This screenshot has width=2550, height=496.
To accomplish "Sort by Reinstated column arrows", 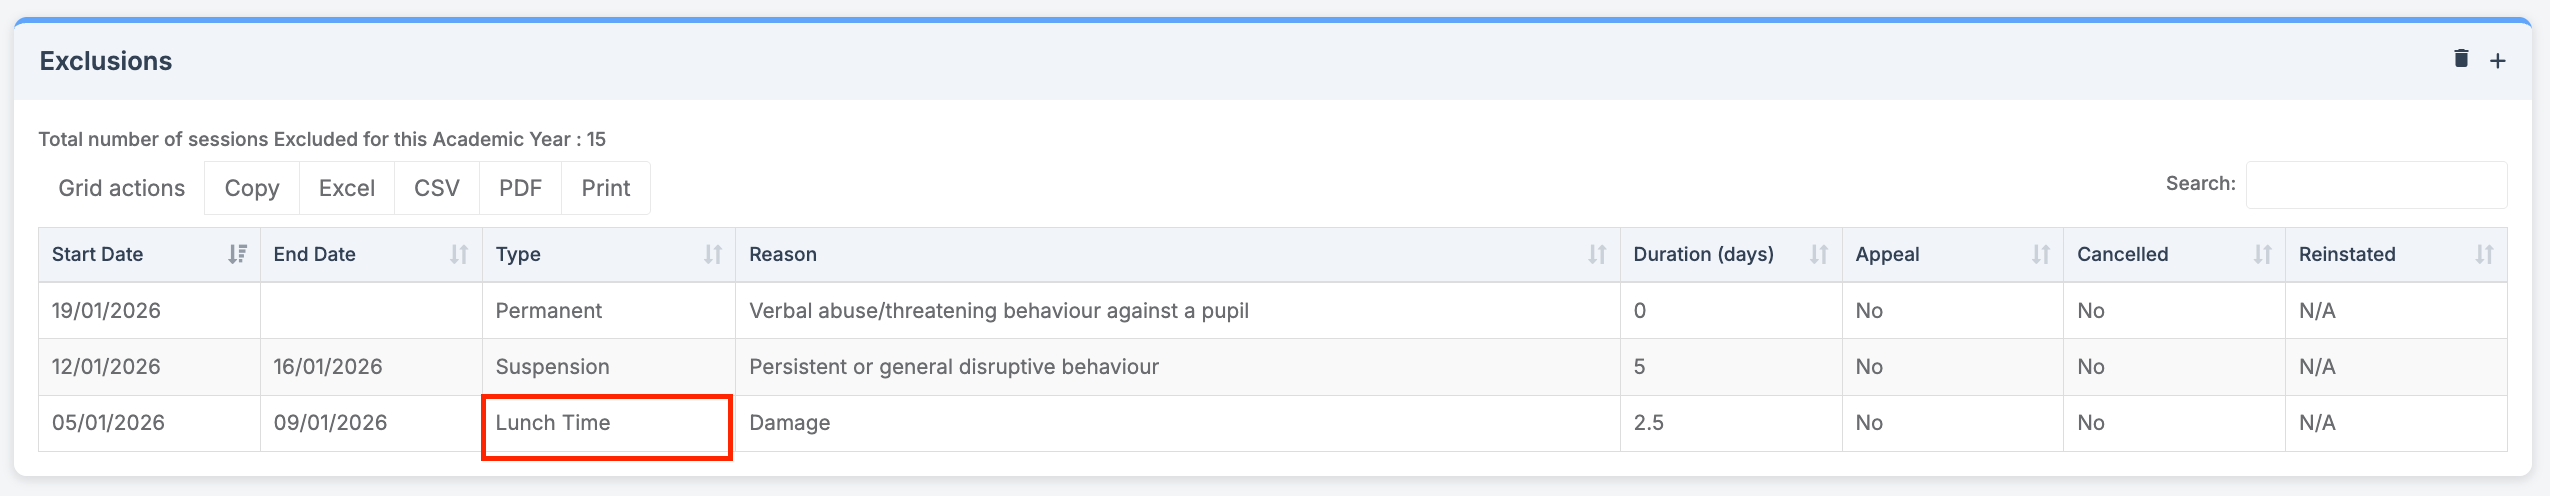I will point(2484,254).
